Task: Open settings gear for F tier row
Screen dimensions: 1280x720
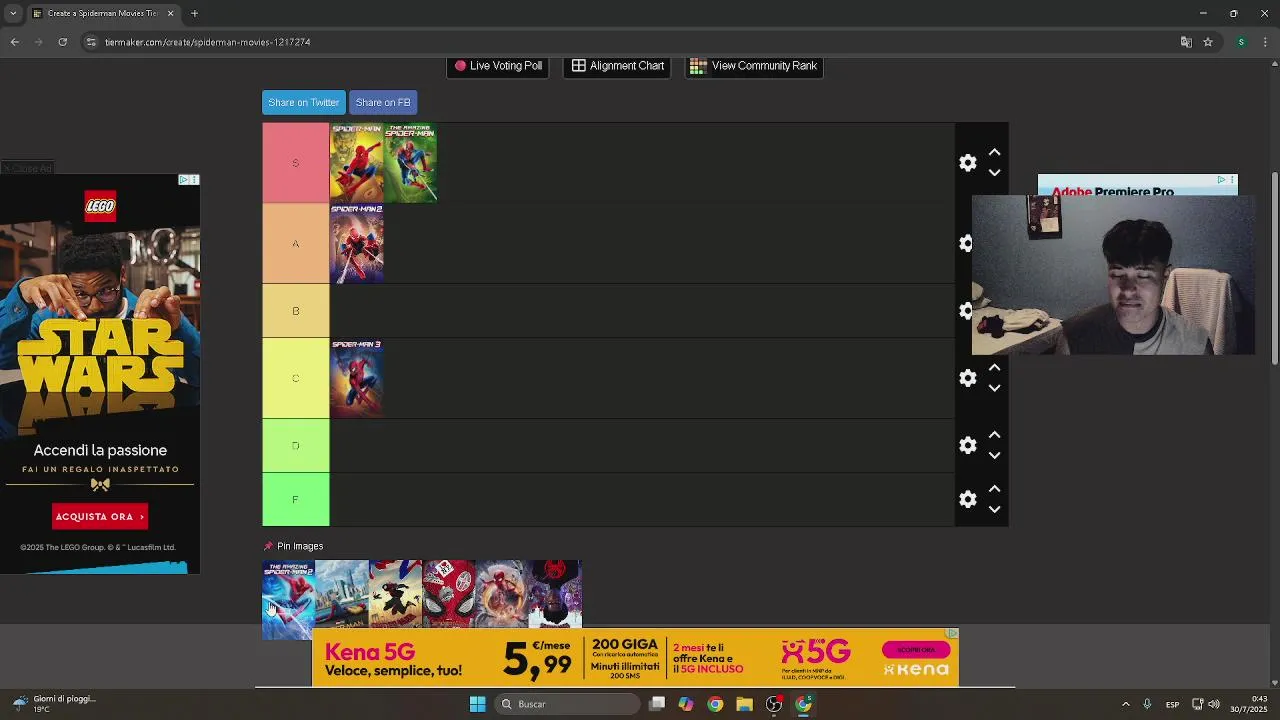Action: tap(967, 499)
